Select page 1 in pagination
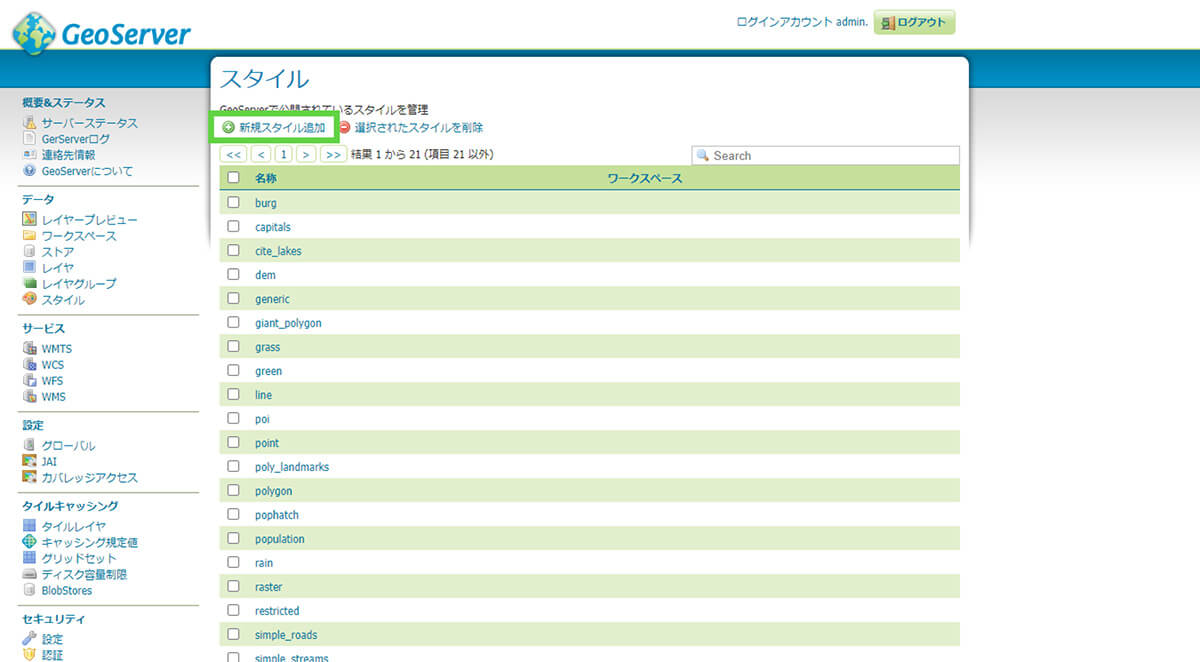 click(x=284, y=155)
